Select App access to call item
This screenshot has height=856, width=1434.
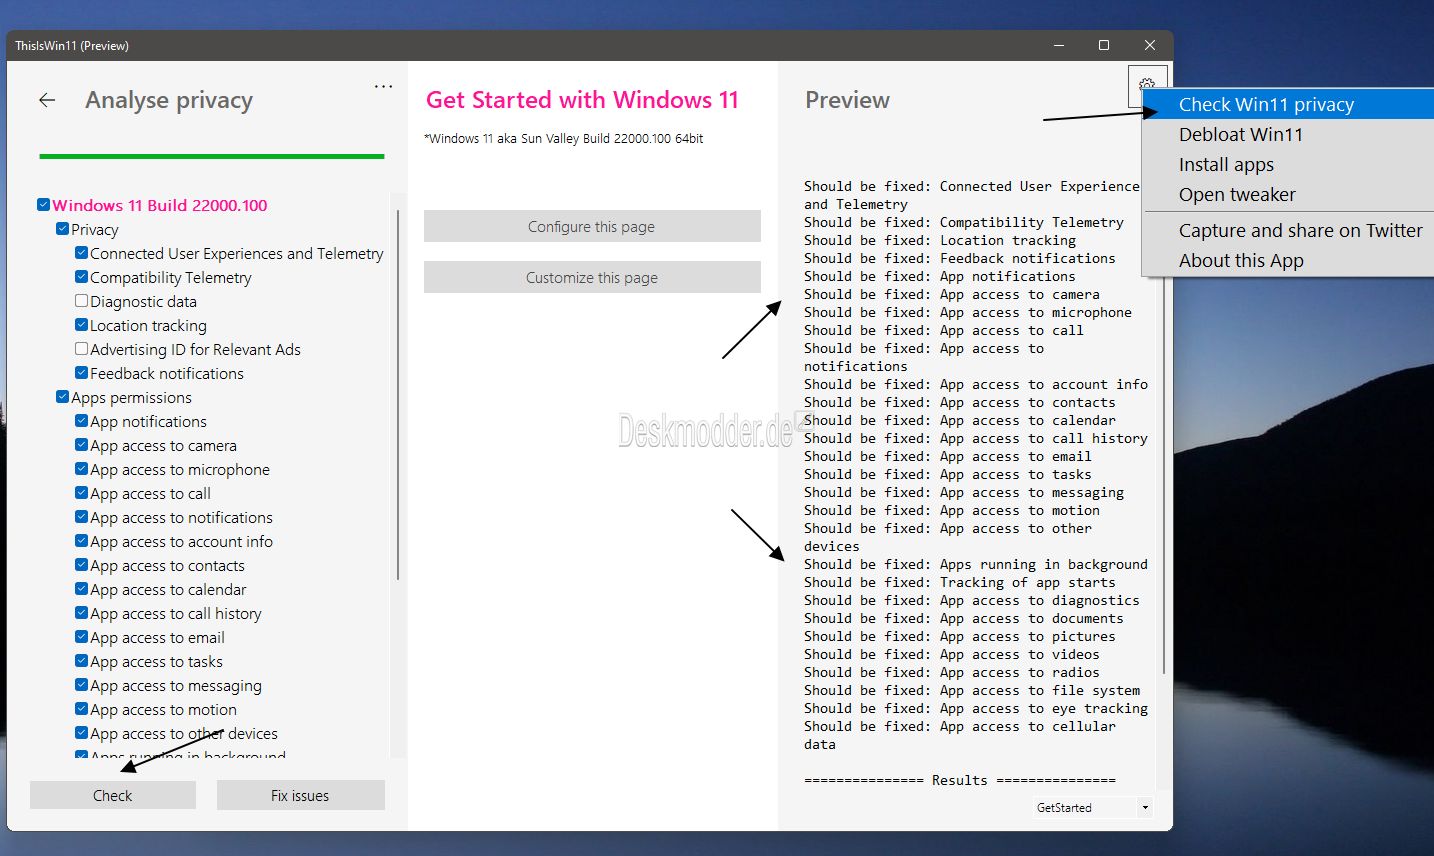pos(150,493)
